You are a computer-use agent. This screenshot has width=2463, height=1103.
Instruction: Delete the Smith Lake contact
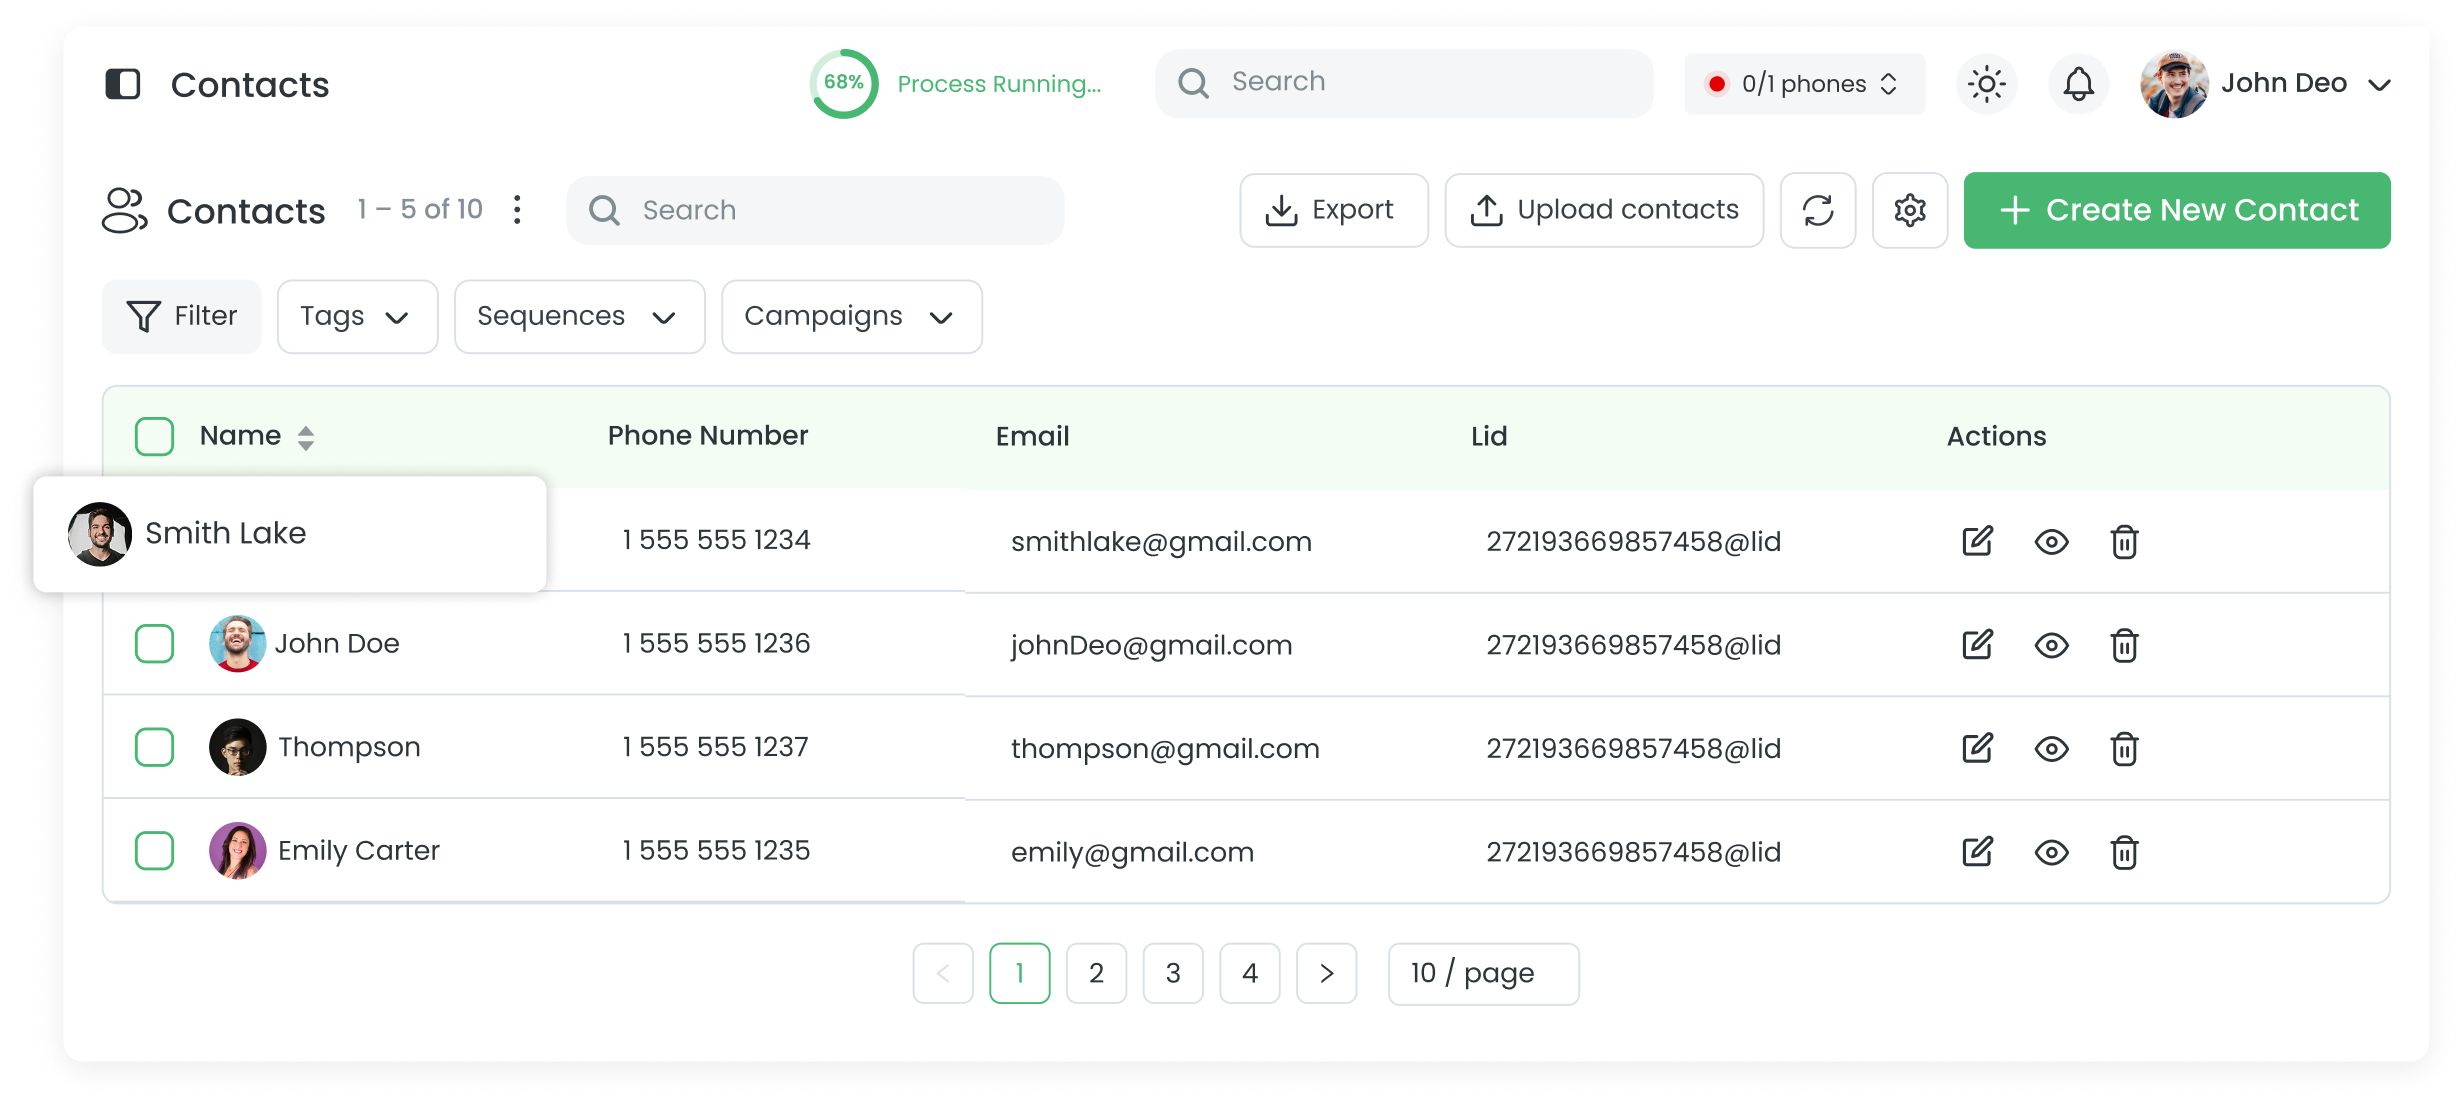coord(2124,541)
